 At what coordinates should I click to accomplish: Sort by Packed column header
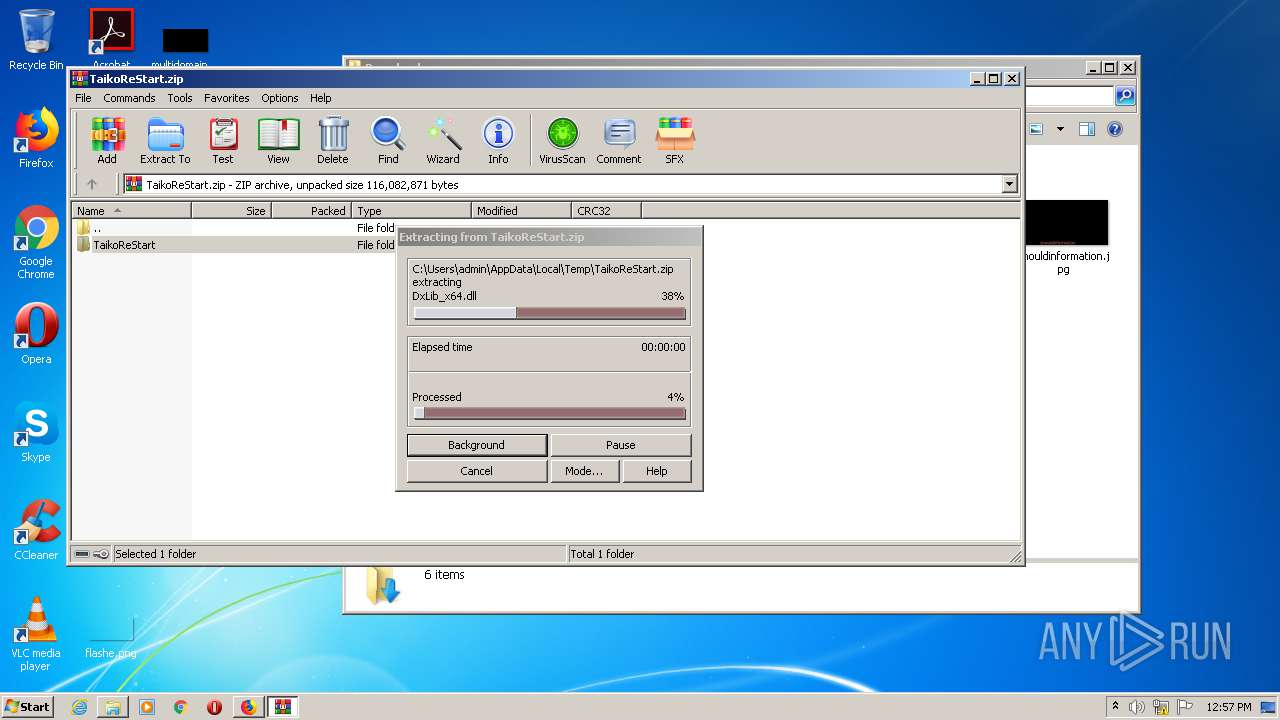311,210
